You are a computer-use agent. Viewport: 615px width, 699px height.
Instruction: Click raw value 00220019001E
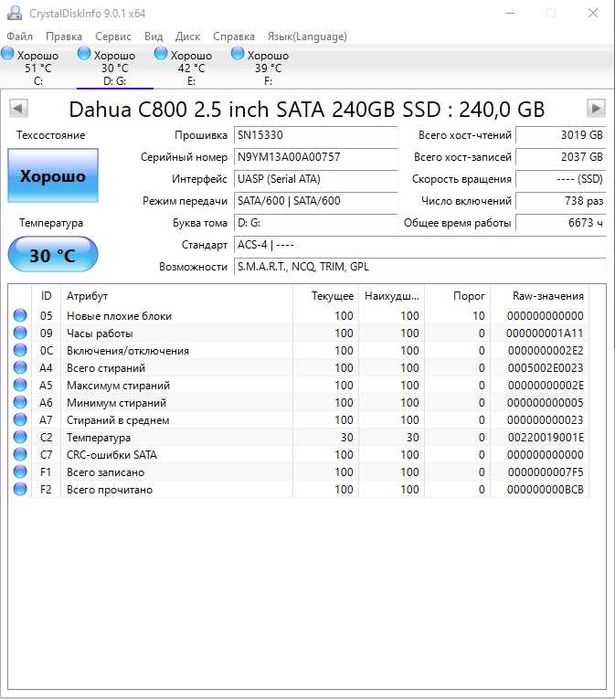tap(545, 438)
